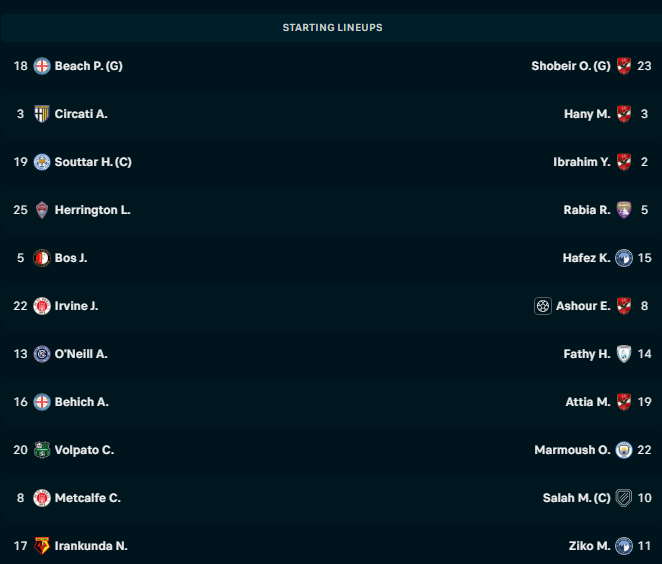
Task: Open goalkeeper Shobeir O. (G)
Action: [571, 66]
